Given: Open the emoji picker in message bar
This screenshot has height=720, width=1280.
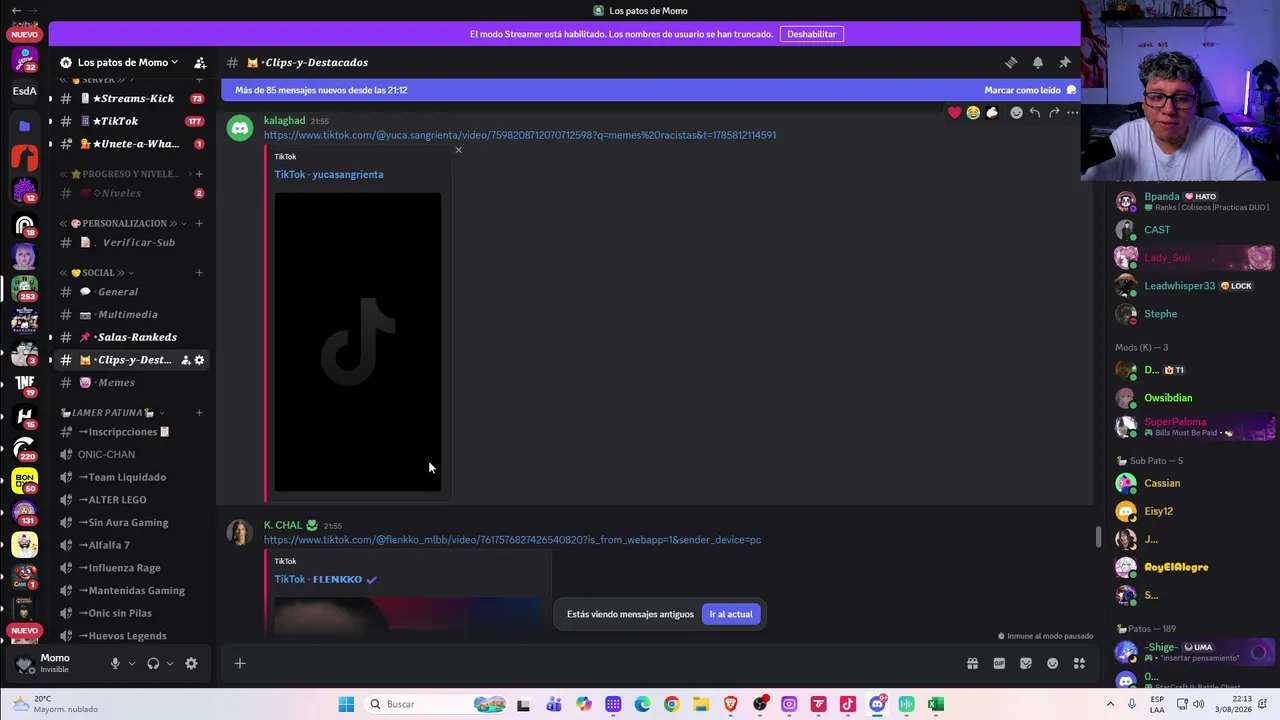Looking at the screenshot, I should [x=1052, y=663].
